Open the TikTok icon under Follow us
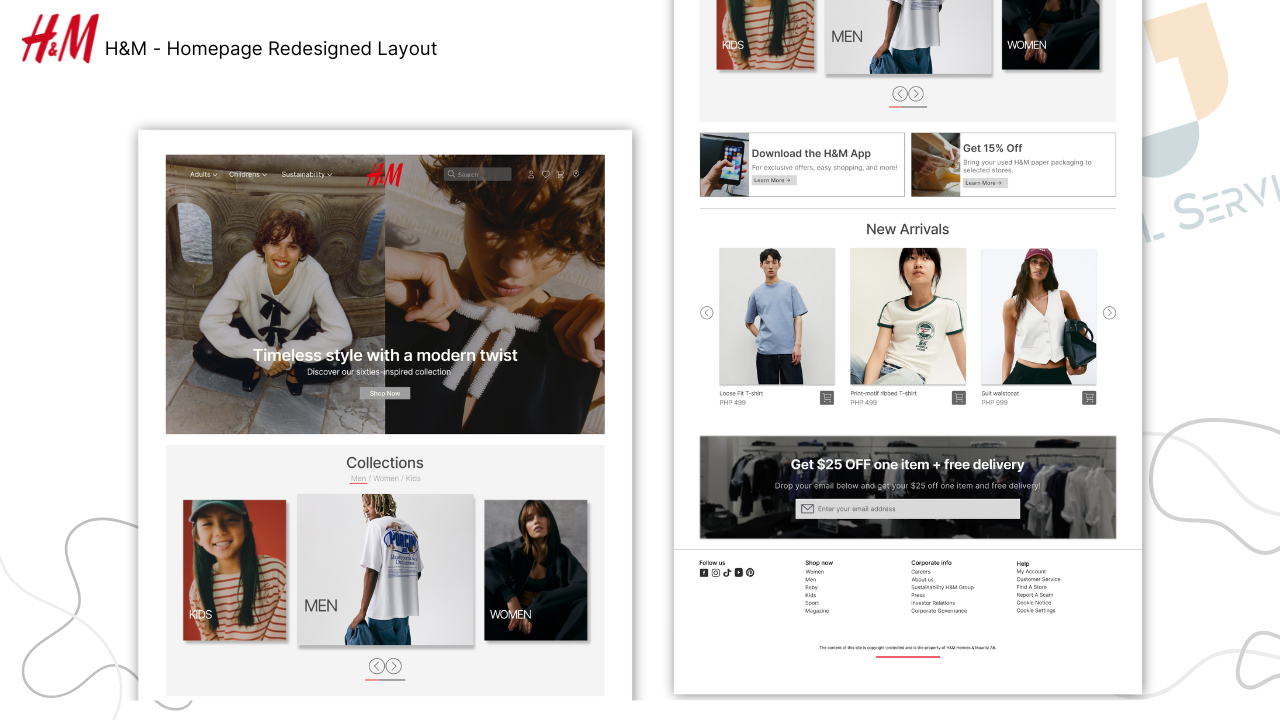The image size is (1280, 720). click(727, 573)
